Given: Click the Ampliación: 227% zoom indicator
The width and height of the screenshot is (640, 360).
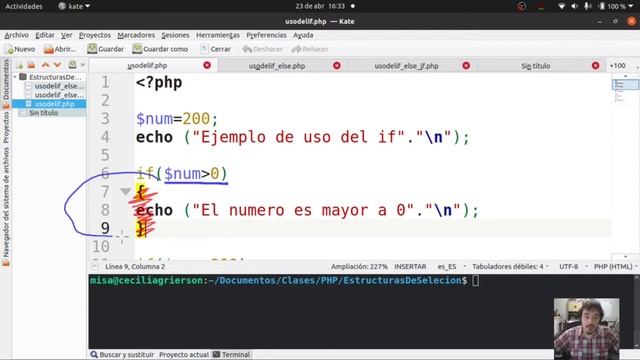Looking at the screenshot, I should [x=359, y=267].
